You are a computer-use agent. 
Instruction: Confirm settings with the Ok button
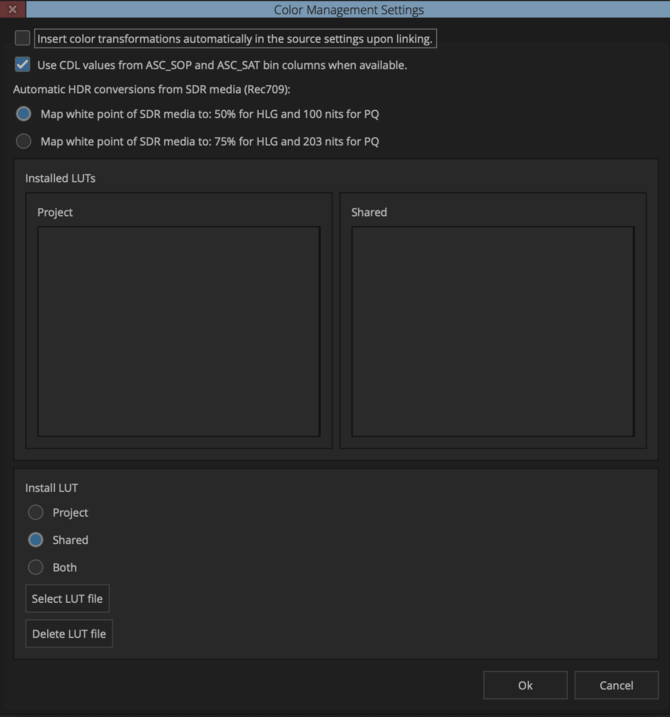pyautogui.click(x=525, y=685)
